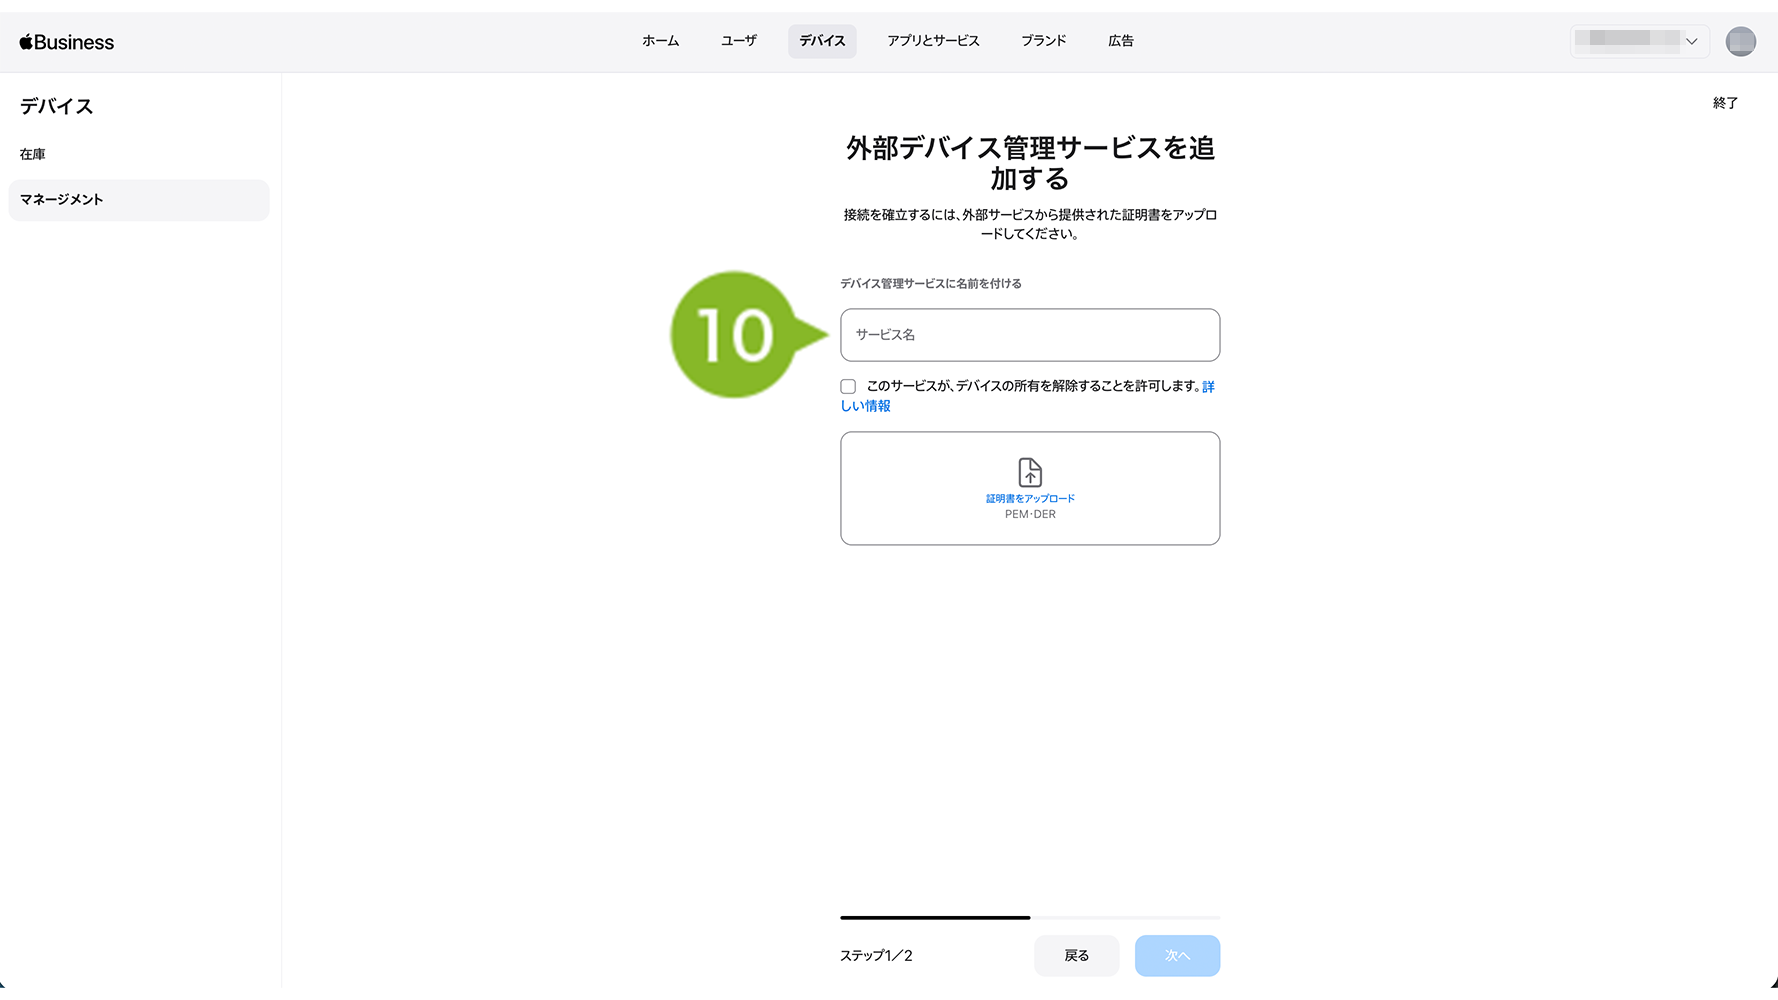Click the Apple Business logo

pyautogui.click(x=67, y=42)
